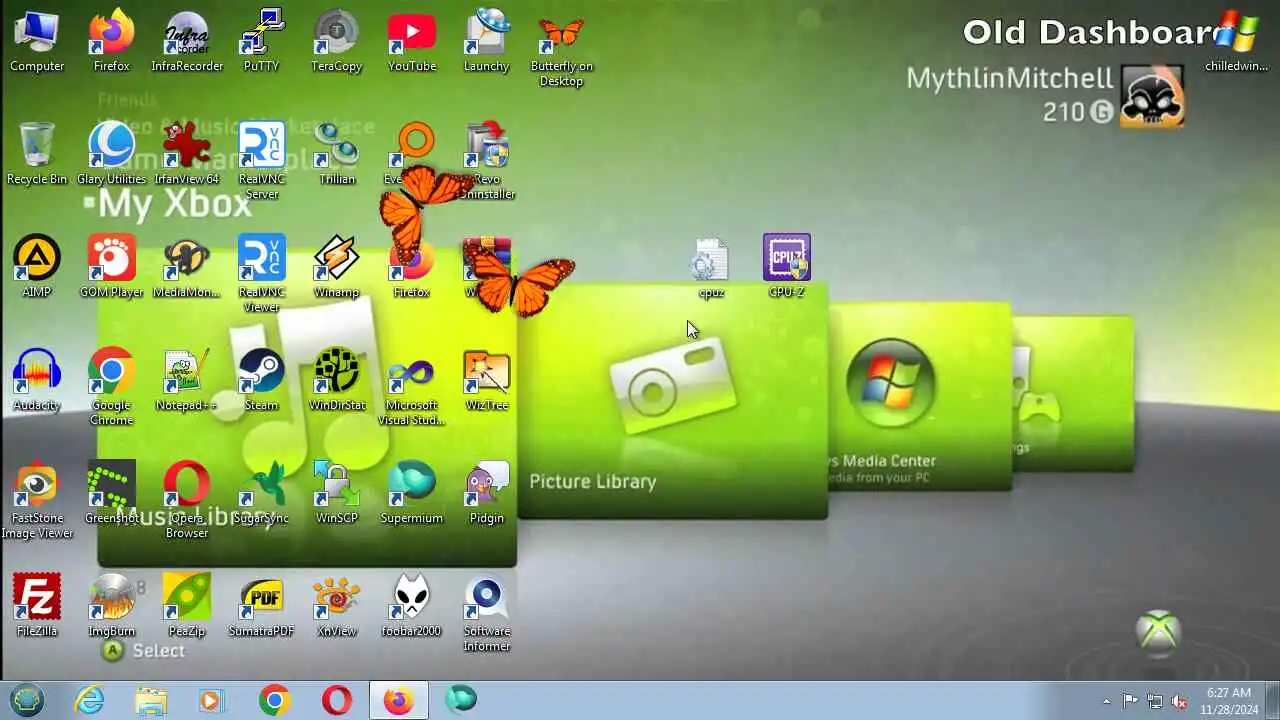Open the clock showing 6:27 AM
This screenshot has width=1280, height=720.
[1228, 700]
